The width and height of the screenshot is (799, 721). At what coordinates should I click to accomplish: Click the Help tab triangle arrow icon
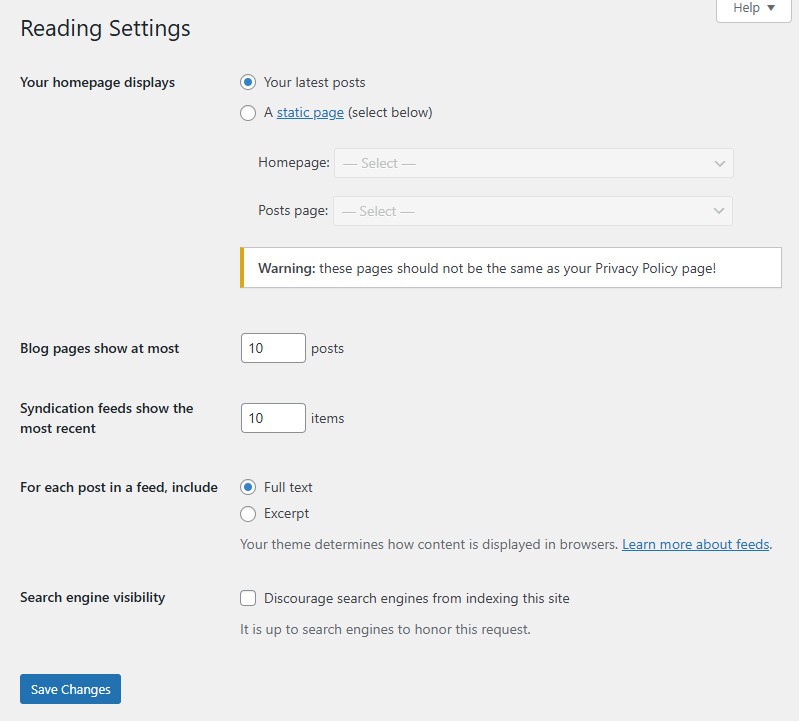click(x=771, y=8)
